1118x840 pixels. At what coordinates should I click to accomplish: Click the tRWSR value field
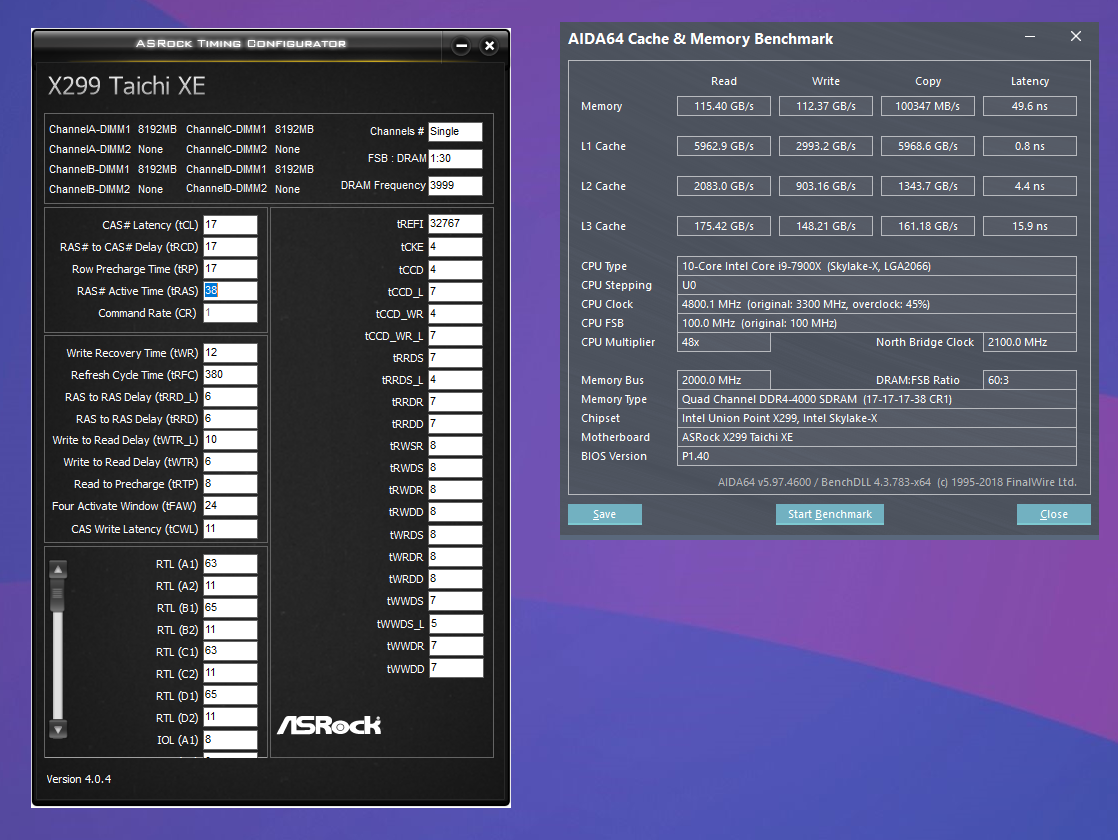click(x=456, y=446)
